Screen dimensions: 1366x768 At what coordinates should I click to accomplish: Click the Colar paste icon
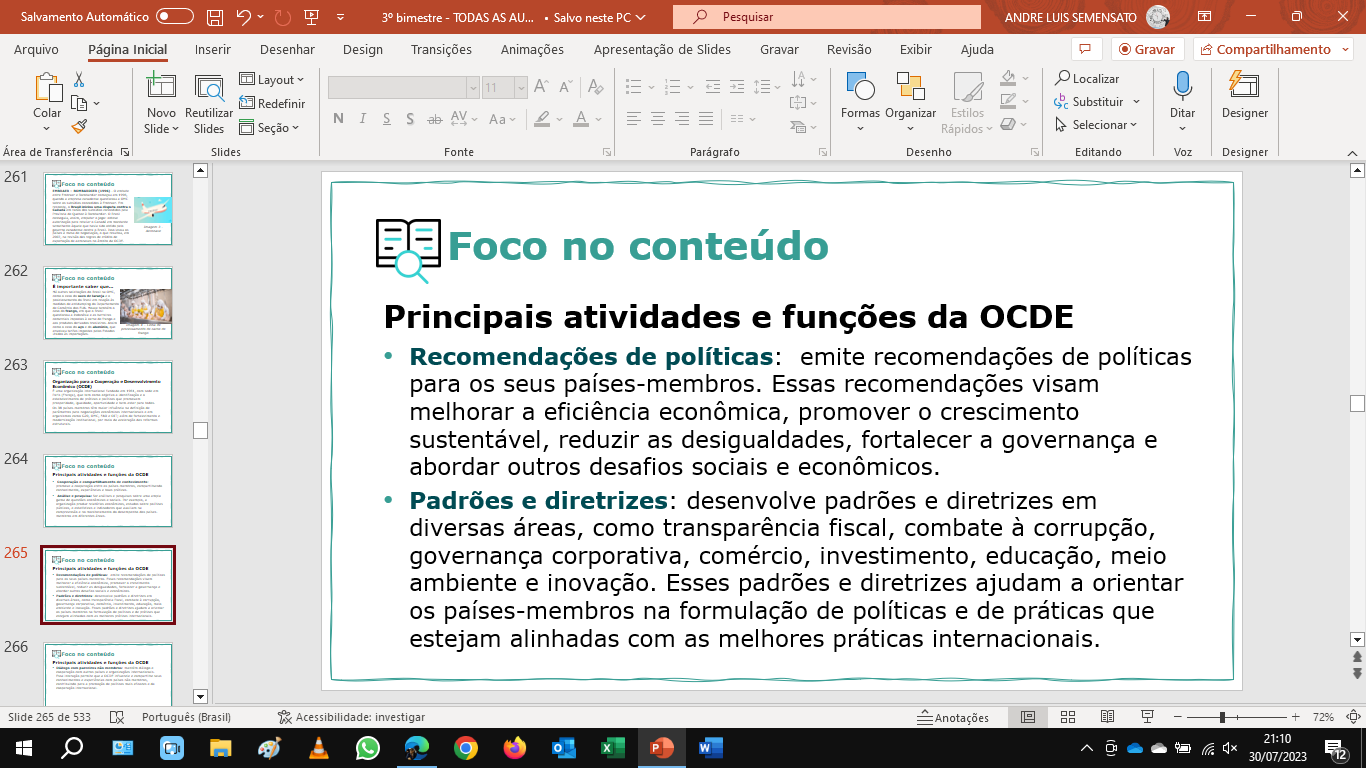[x=47, y=87]
